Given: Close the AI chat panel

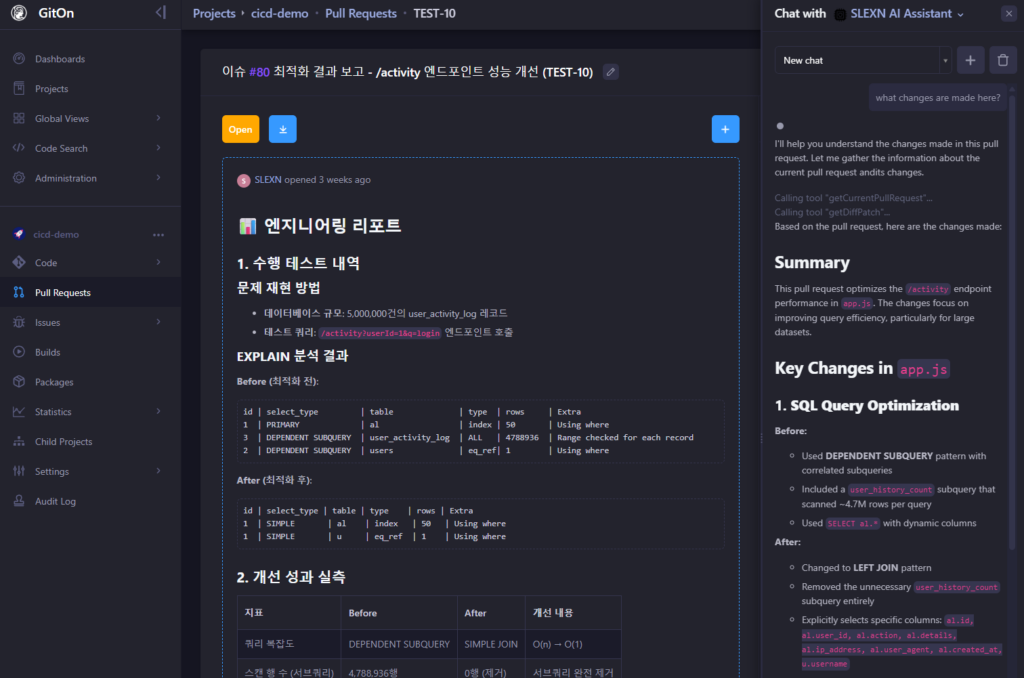Looking at the screenshot, I should tap(1007, 14).
